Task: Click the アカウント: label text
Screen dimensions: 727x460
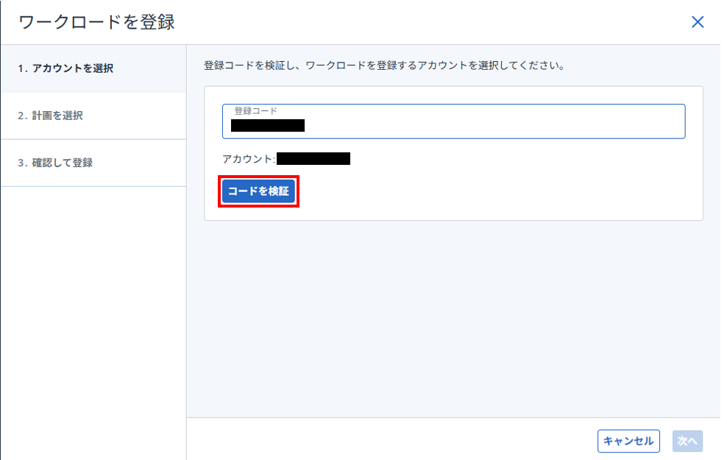Action: coord(248,158)
